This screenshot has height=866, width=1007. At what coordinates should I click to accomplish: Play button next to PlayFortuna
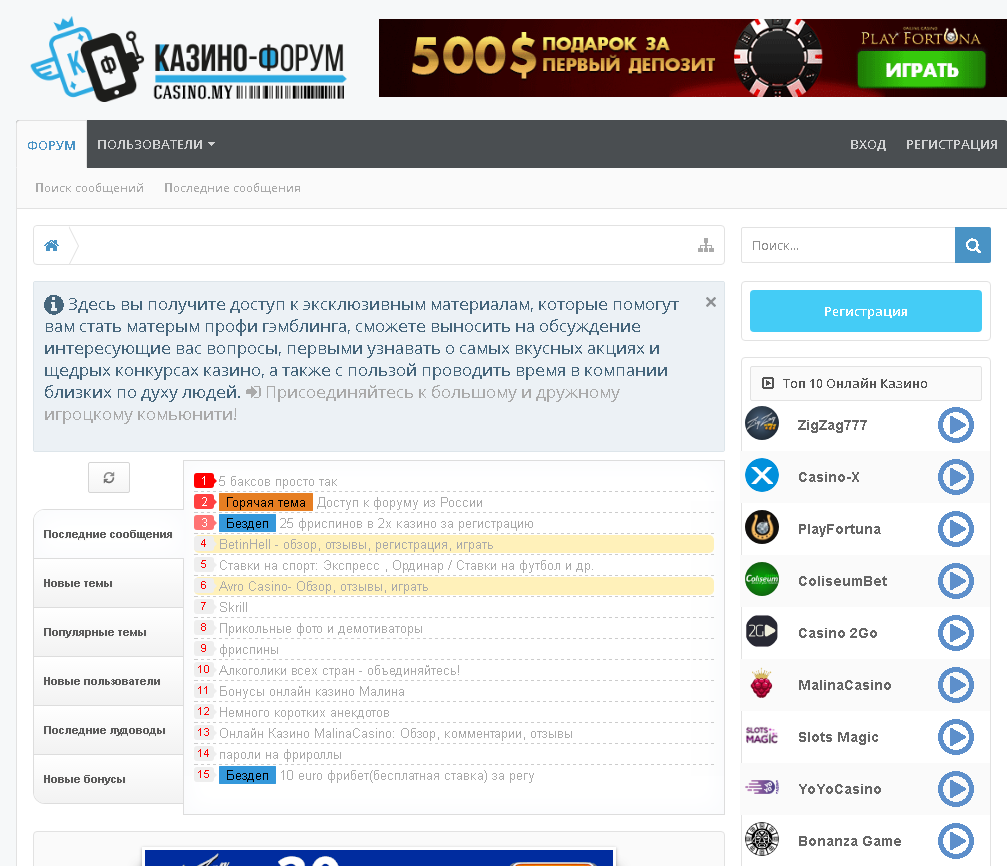pyautogui.click(x=956, y=529)
